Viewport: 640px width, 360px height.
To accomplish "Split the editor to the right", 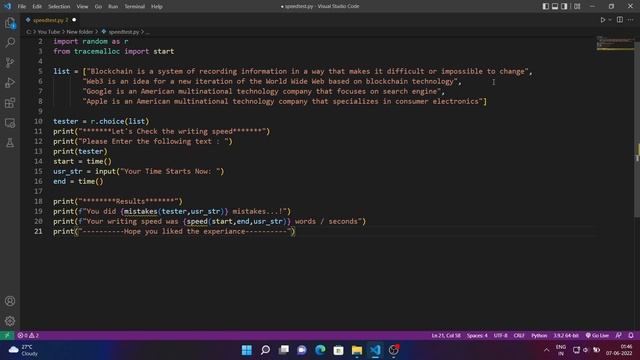I will [620, 20].
